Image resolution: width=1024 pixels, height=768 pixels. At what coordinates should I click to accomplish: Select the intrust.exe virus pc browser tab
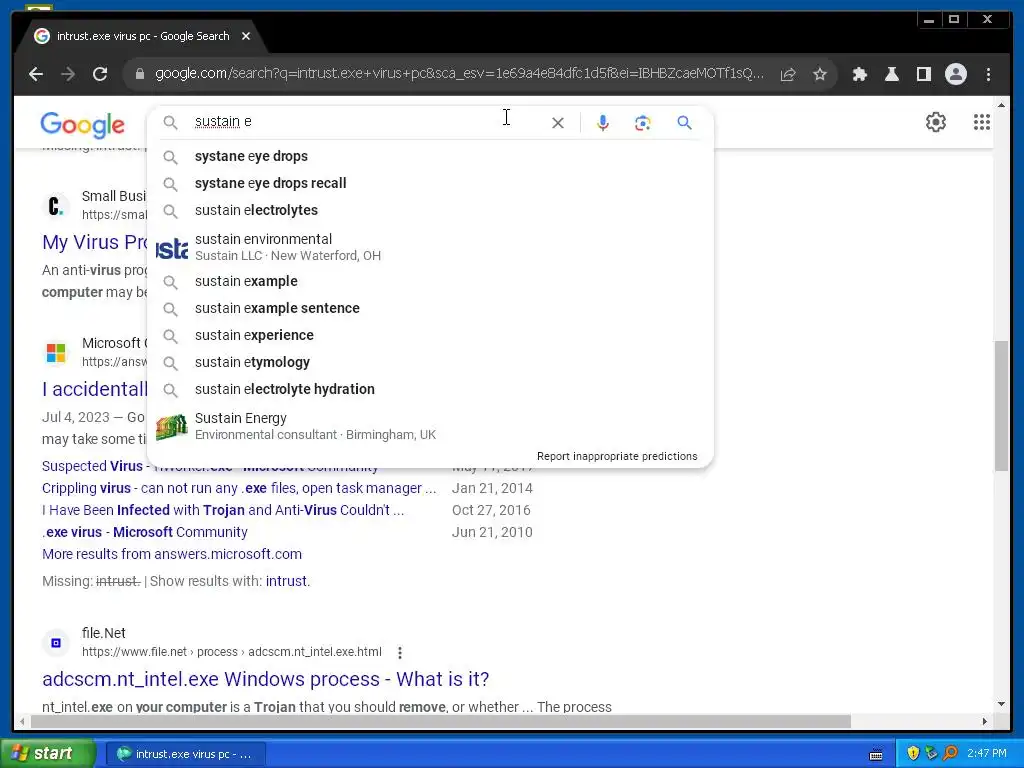(x=142, y=36)
